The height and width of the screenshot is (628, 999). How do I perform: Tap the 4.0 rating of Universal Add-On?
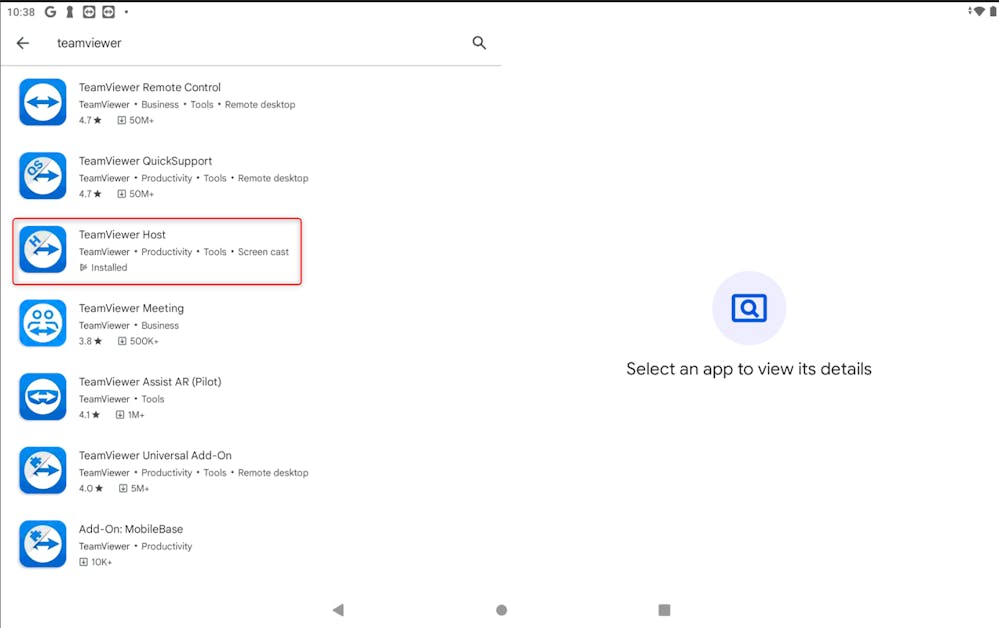[90, 489]
